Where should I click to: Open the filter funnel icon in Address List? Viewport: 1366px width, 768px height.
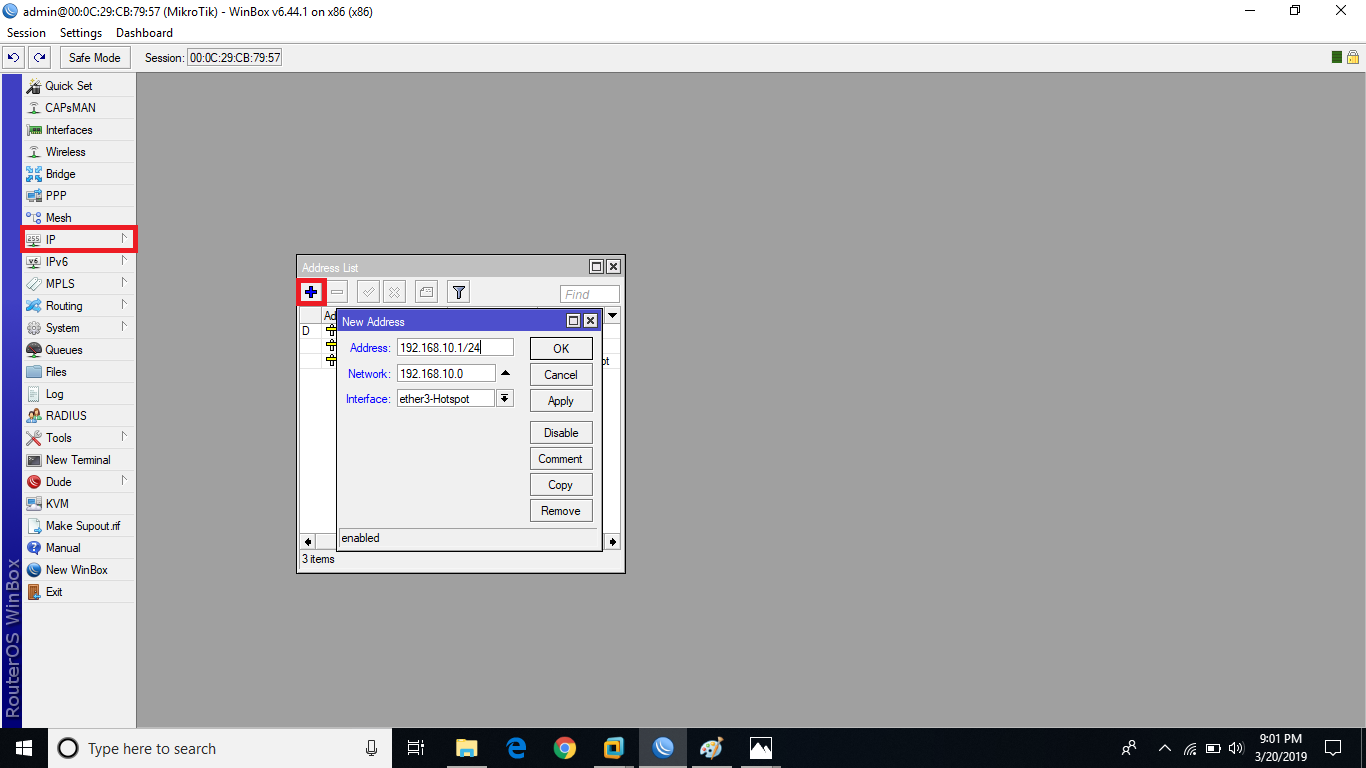[x=458, y=291]
